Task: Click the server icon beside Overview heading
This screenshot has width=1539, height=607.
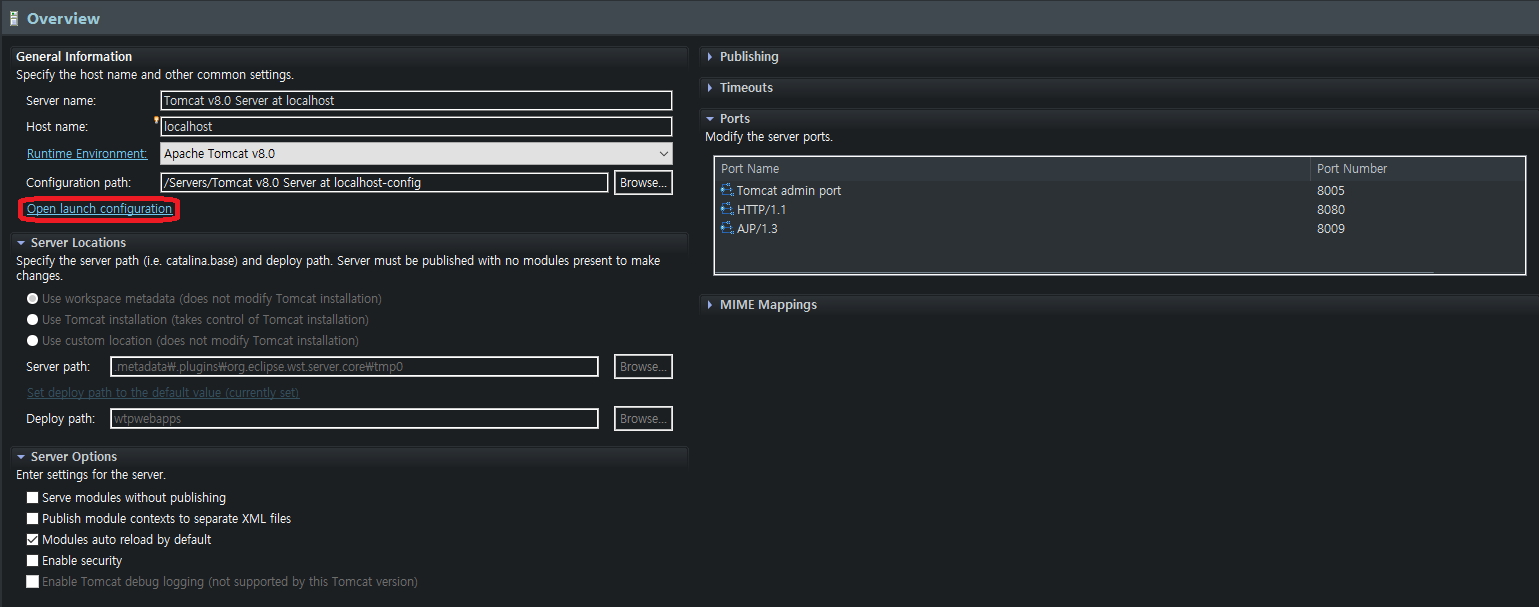Action: click(x=15, y=18)
